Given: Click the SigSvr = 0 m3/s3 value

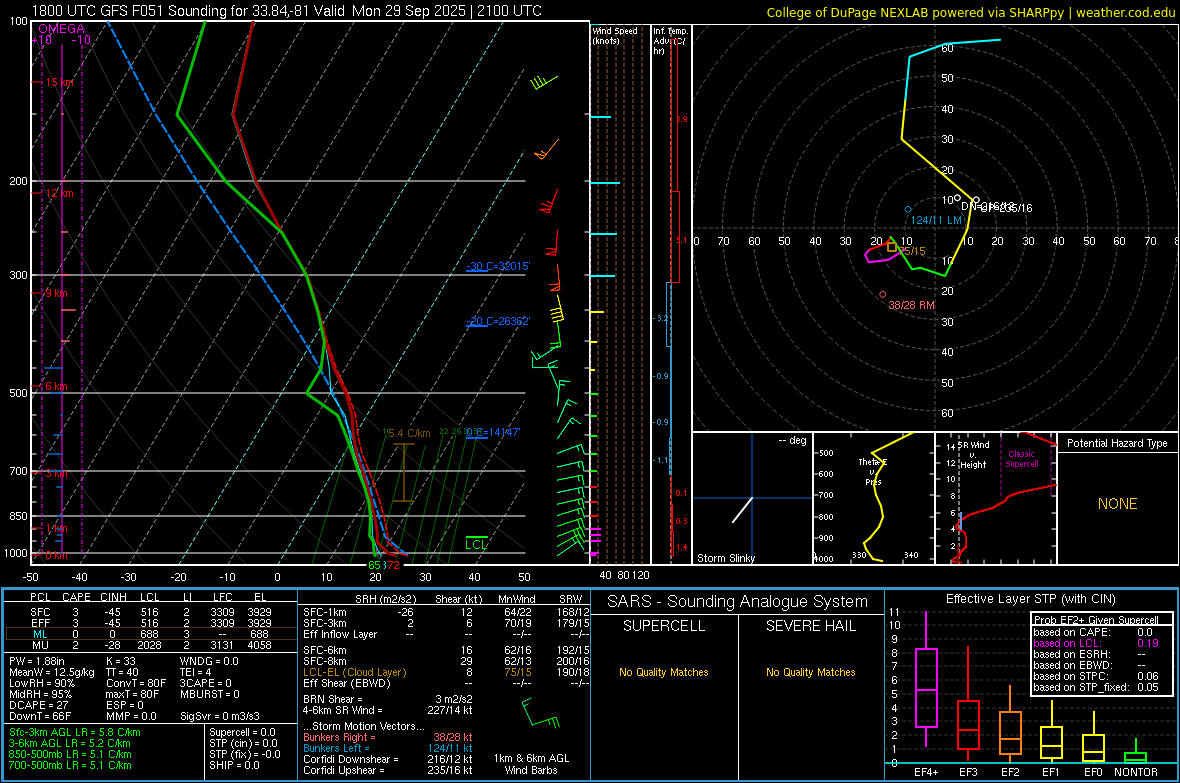Looking at the screenshot, I should point(220,717).
